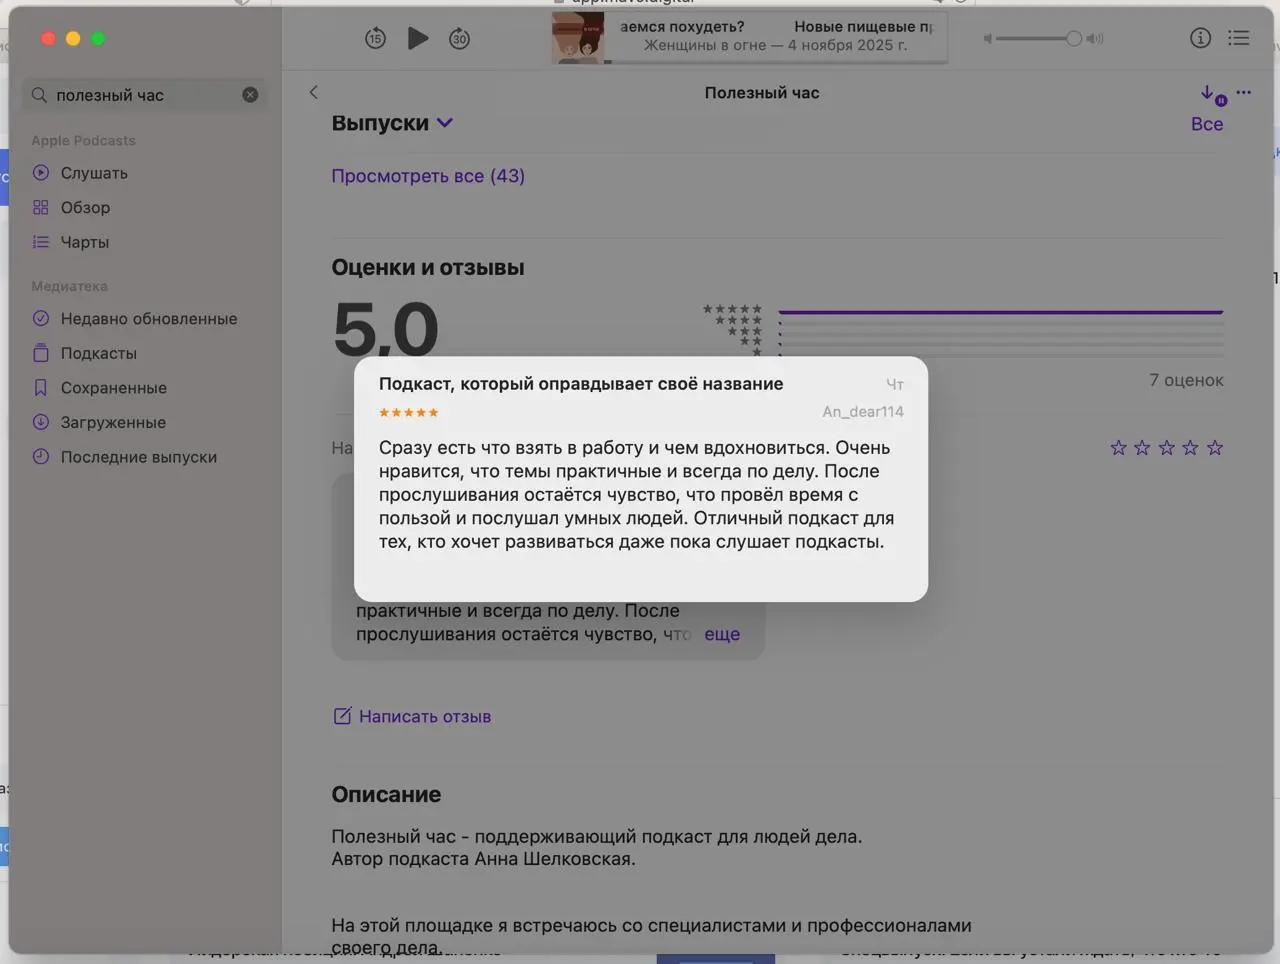Open Слушать in the sidebar

(x=94, y=173)
